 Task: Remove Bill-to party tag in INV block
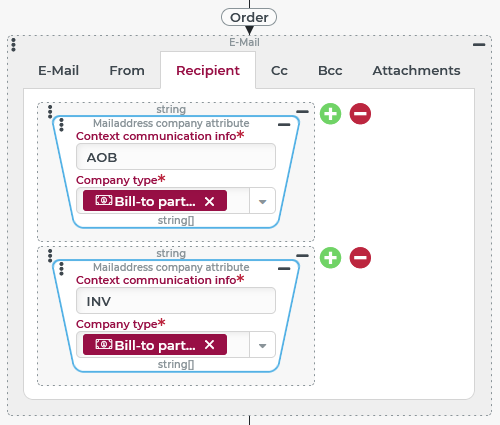pos(209,345)
